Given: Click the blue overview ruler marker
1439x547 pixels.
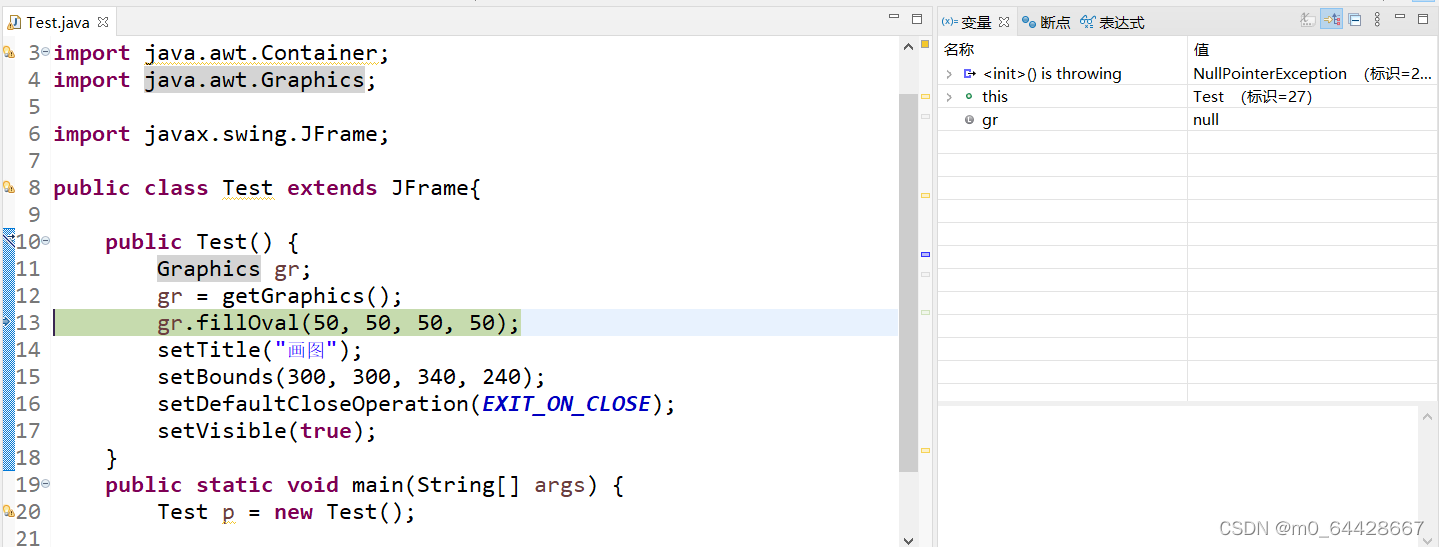Looking at the screenshot, I should [925, 255].
